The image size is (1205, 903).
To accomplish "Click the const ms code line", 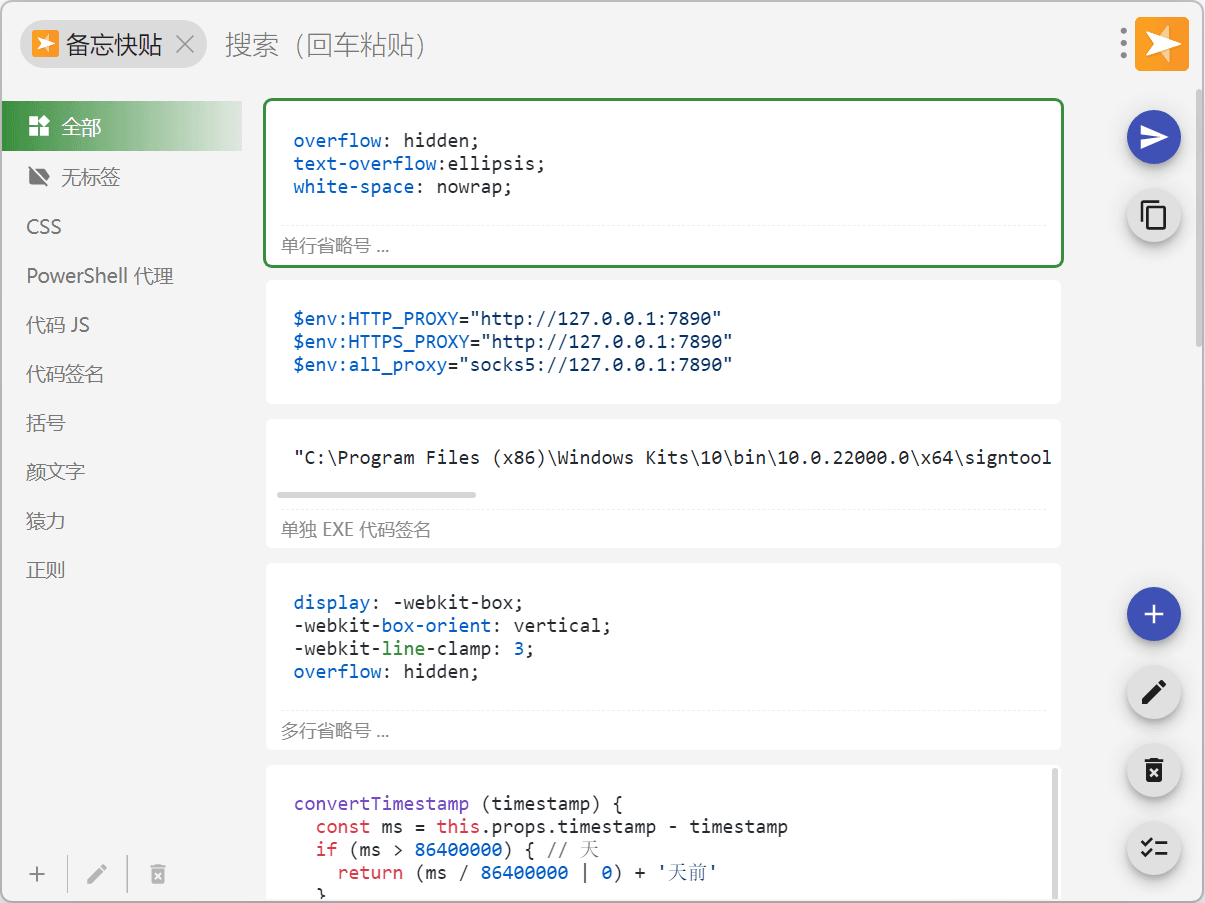I will pyautogui.click(x=552, y=827).
